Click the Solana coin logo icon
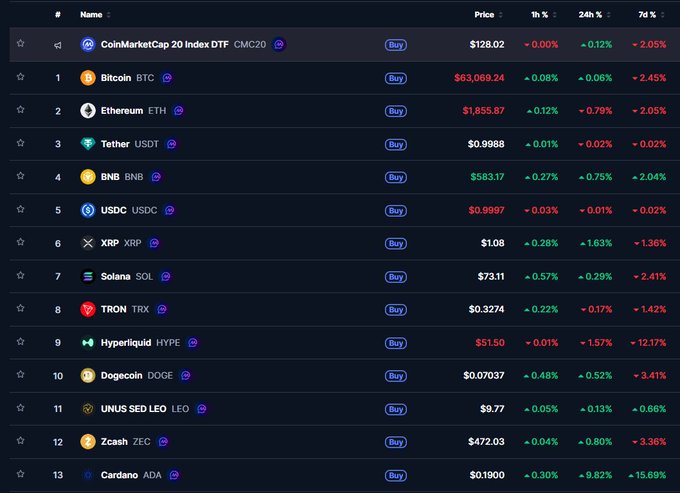The height and width of the screenshot is (493, 680). click(88, 276)
